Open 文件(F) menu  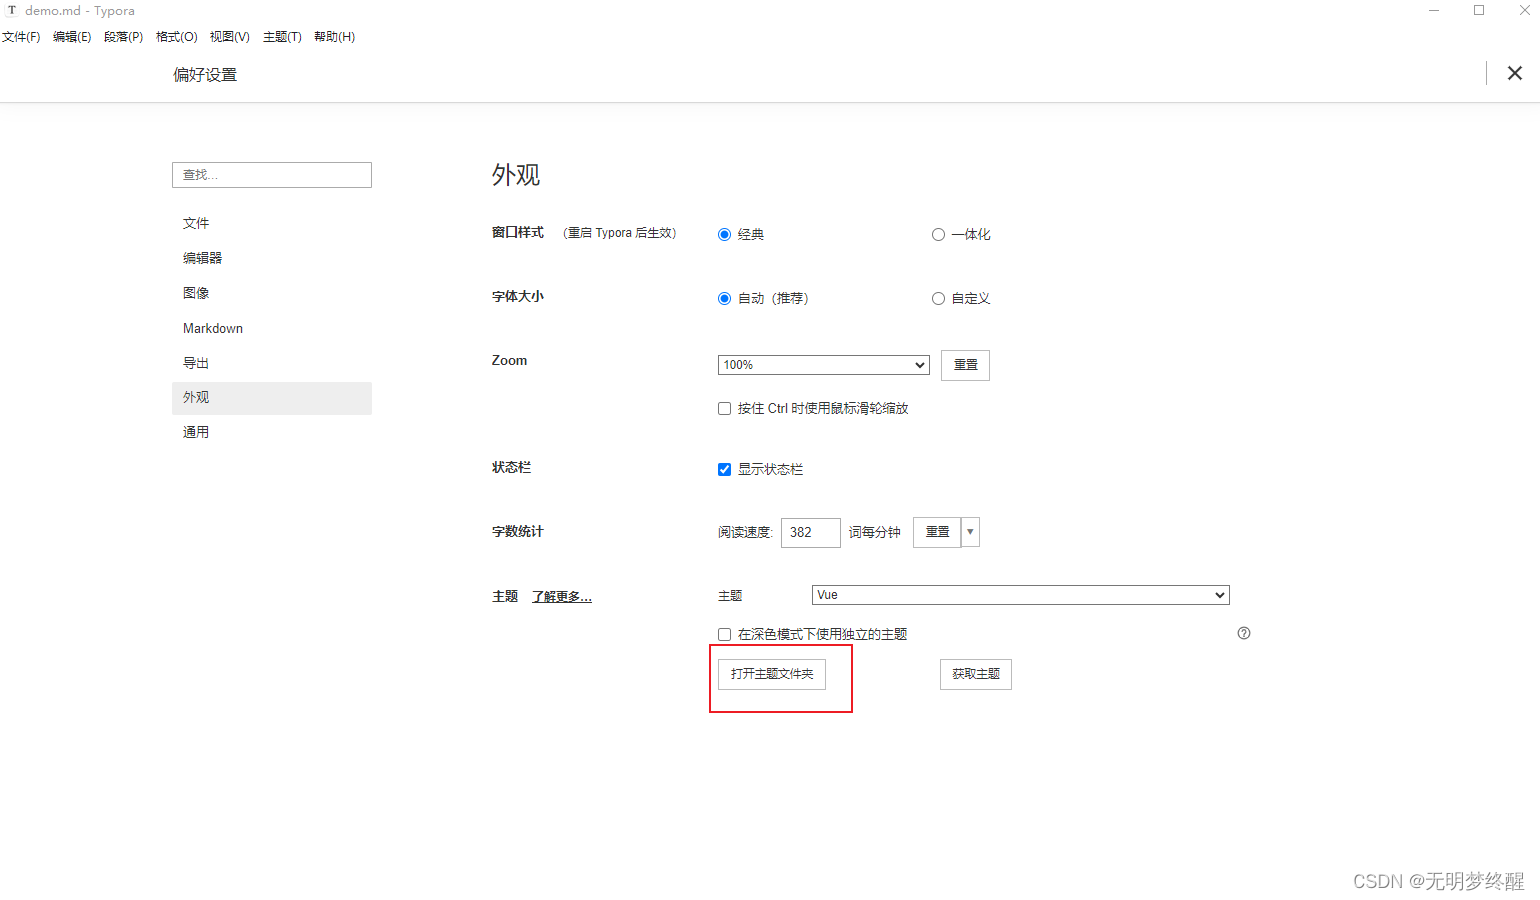[x=21, y=37]
